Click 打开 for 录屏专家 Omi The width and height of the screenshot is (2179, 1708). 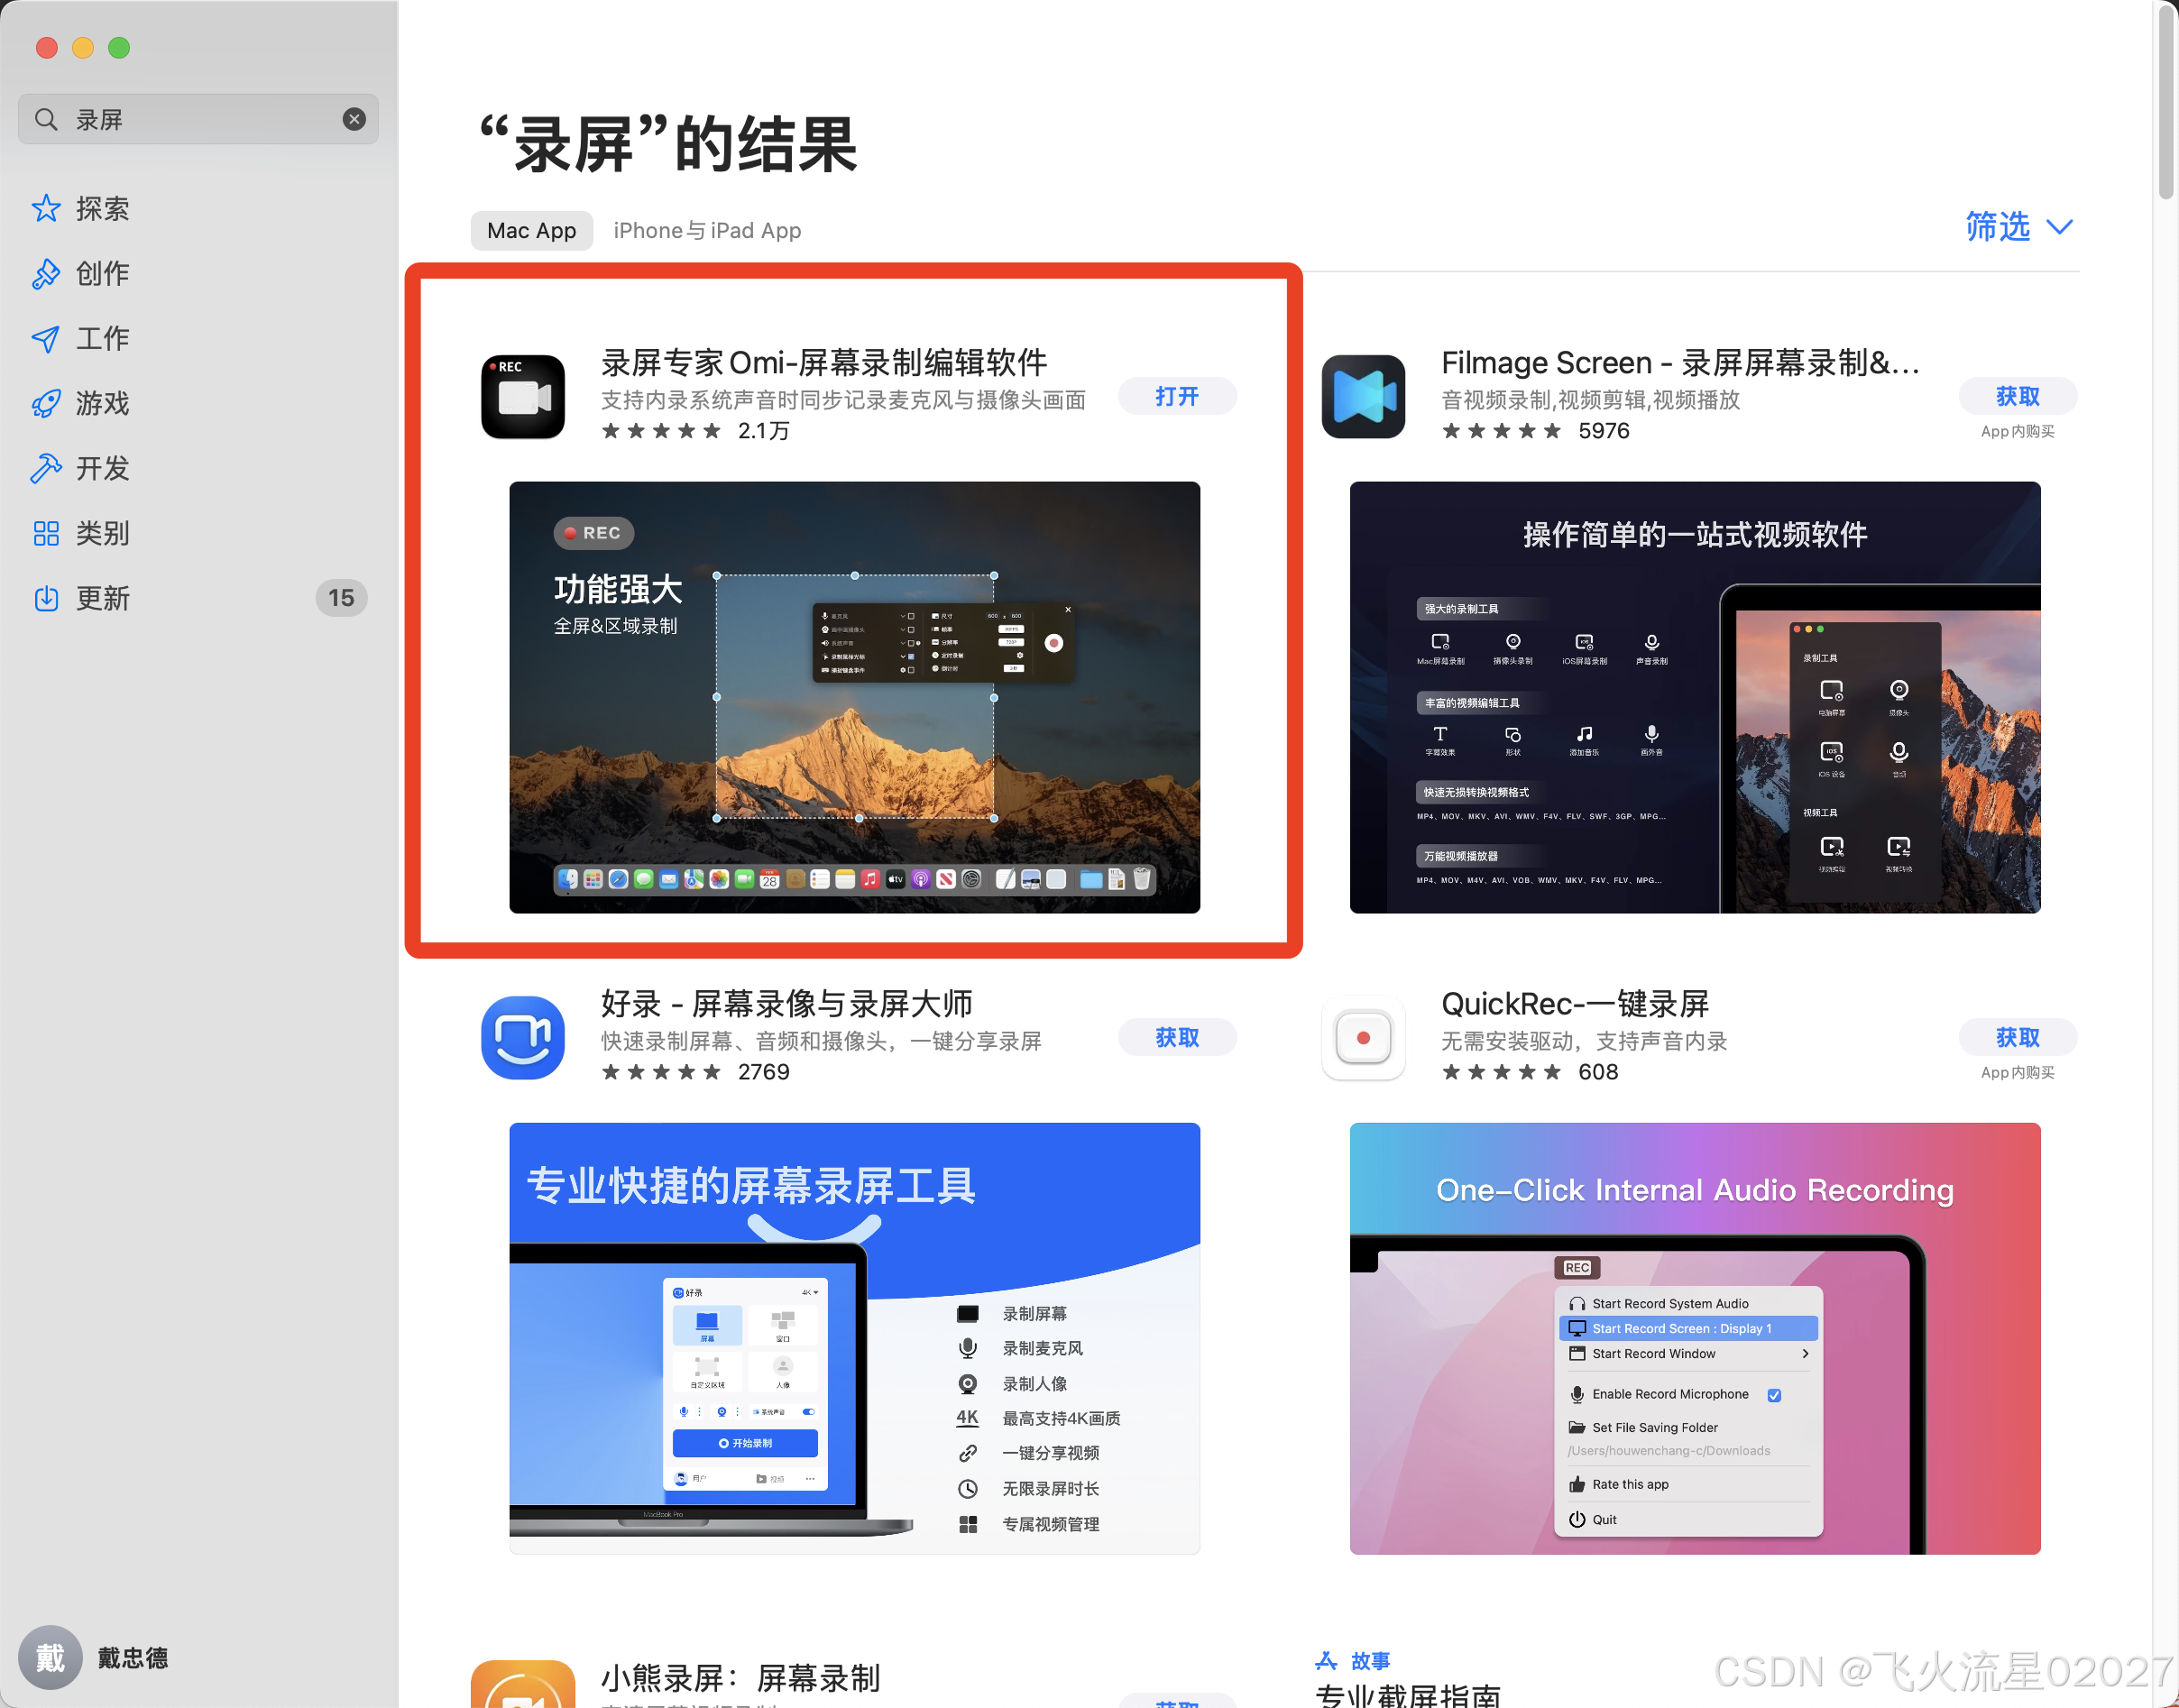(x=1176, y=396)
